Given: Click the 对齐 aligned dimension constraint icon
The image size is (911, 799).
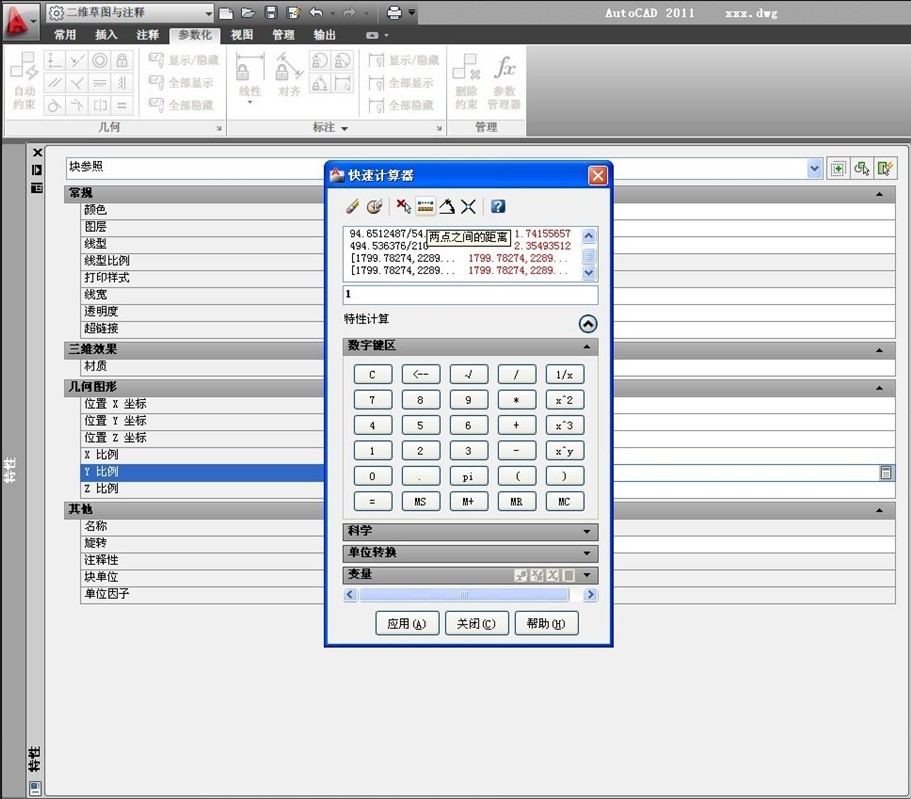Looking at the screenshot, I should pyautogui.click(x=289, y=74).
